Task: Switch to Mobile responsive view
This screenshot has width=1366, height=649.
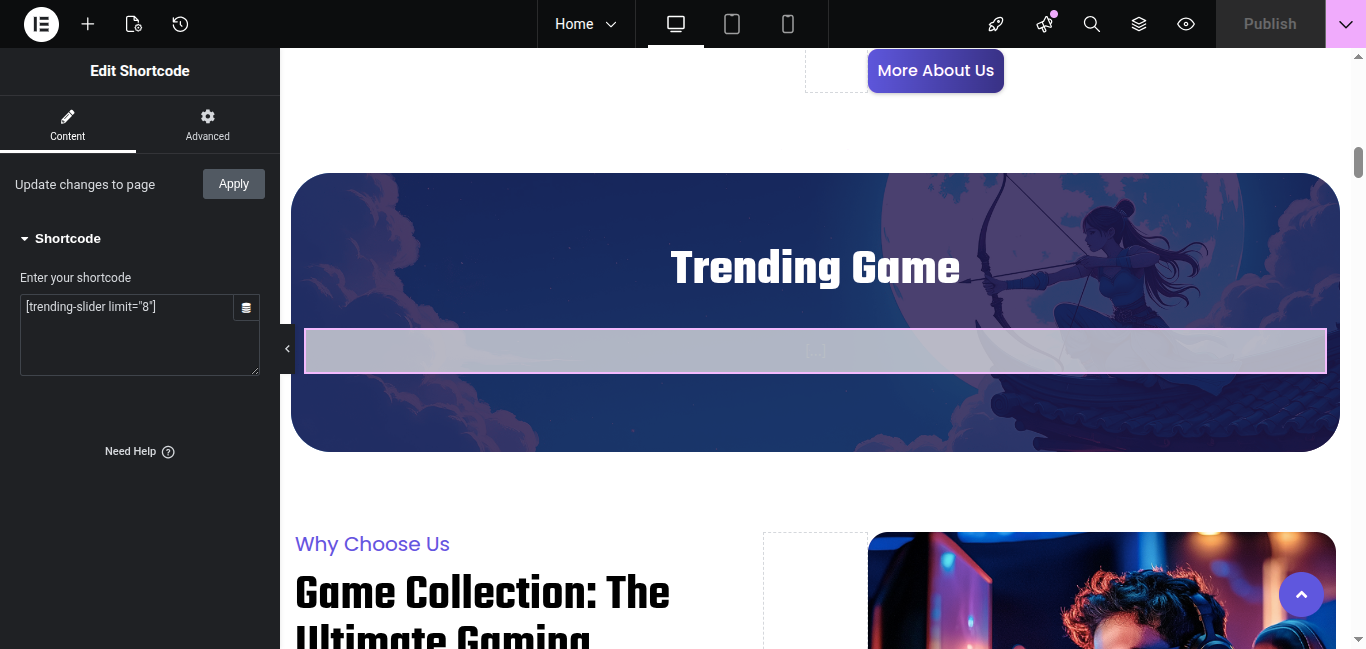Action: (x=788, y=24)
